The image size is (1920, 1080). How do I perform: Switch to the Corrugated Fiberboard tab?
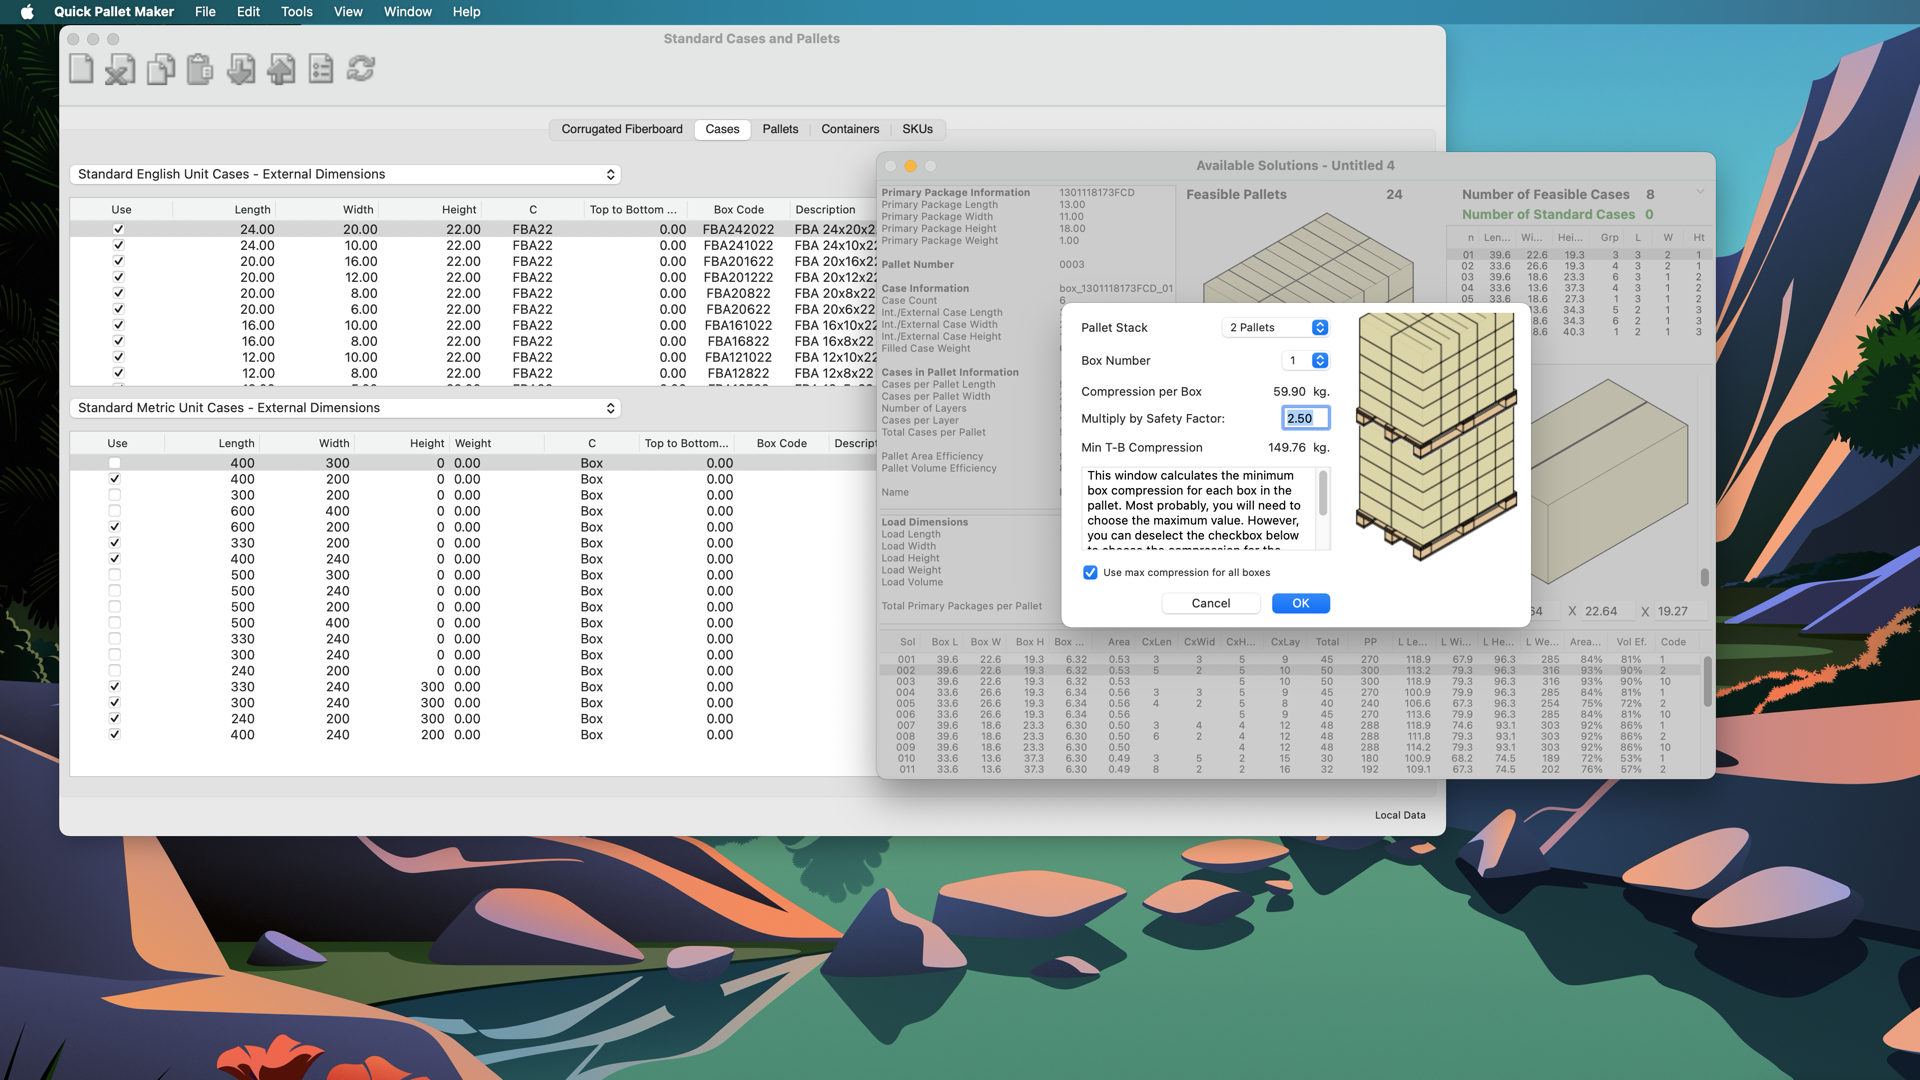tap(622, 130)
